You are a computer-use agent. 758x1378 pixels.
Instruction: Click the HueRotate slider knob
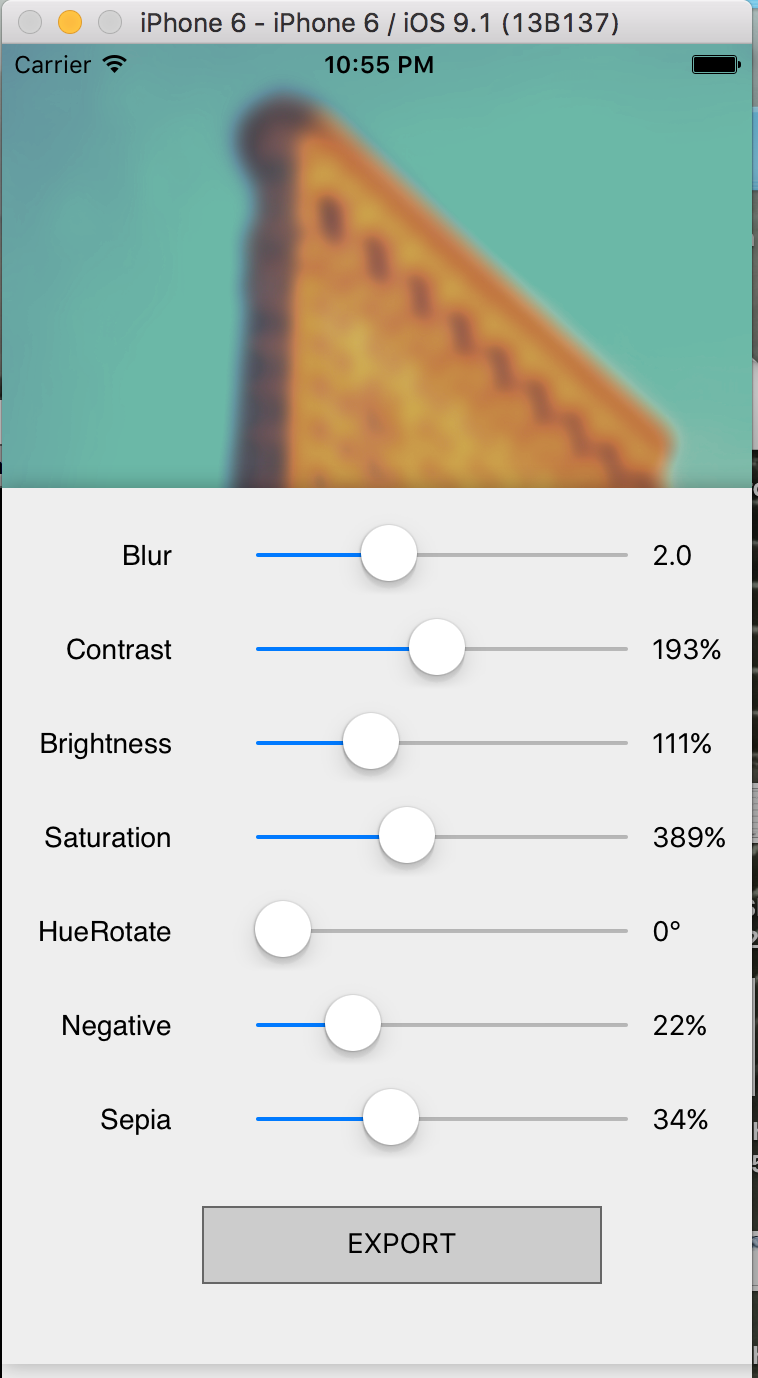coord(283,930)
